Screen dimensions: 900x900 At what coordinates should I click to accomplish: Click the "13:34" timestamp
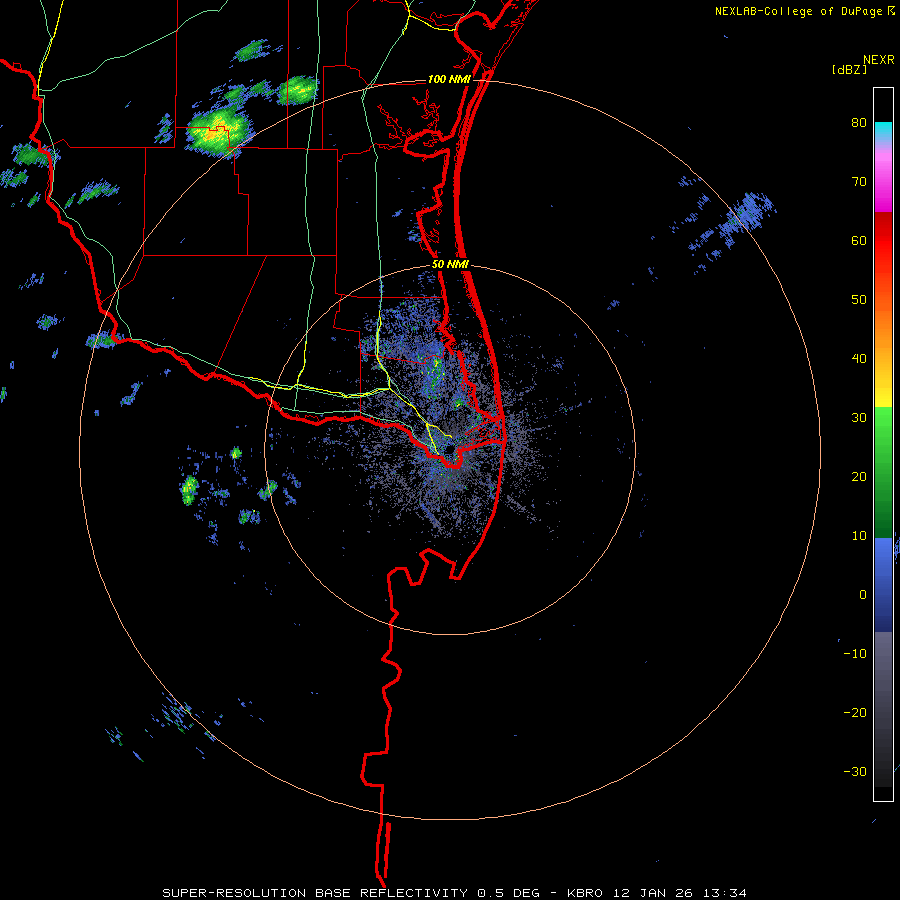(x=726, y=893)
